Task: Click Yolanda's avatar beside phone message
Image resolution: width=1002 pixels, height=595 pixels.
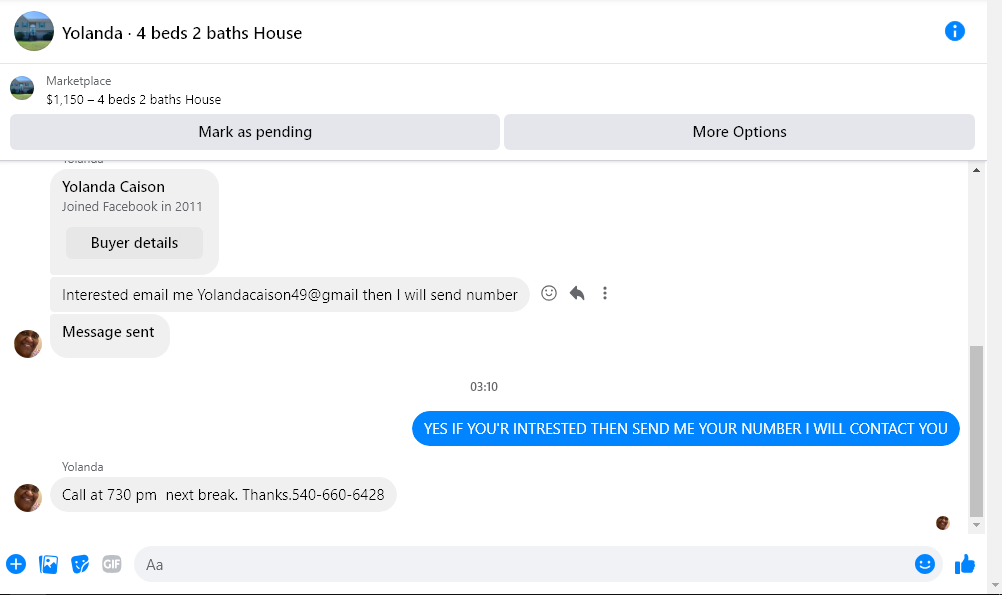Action: click(x=27, y=498)
